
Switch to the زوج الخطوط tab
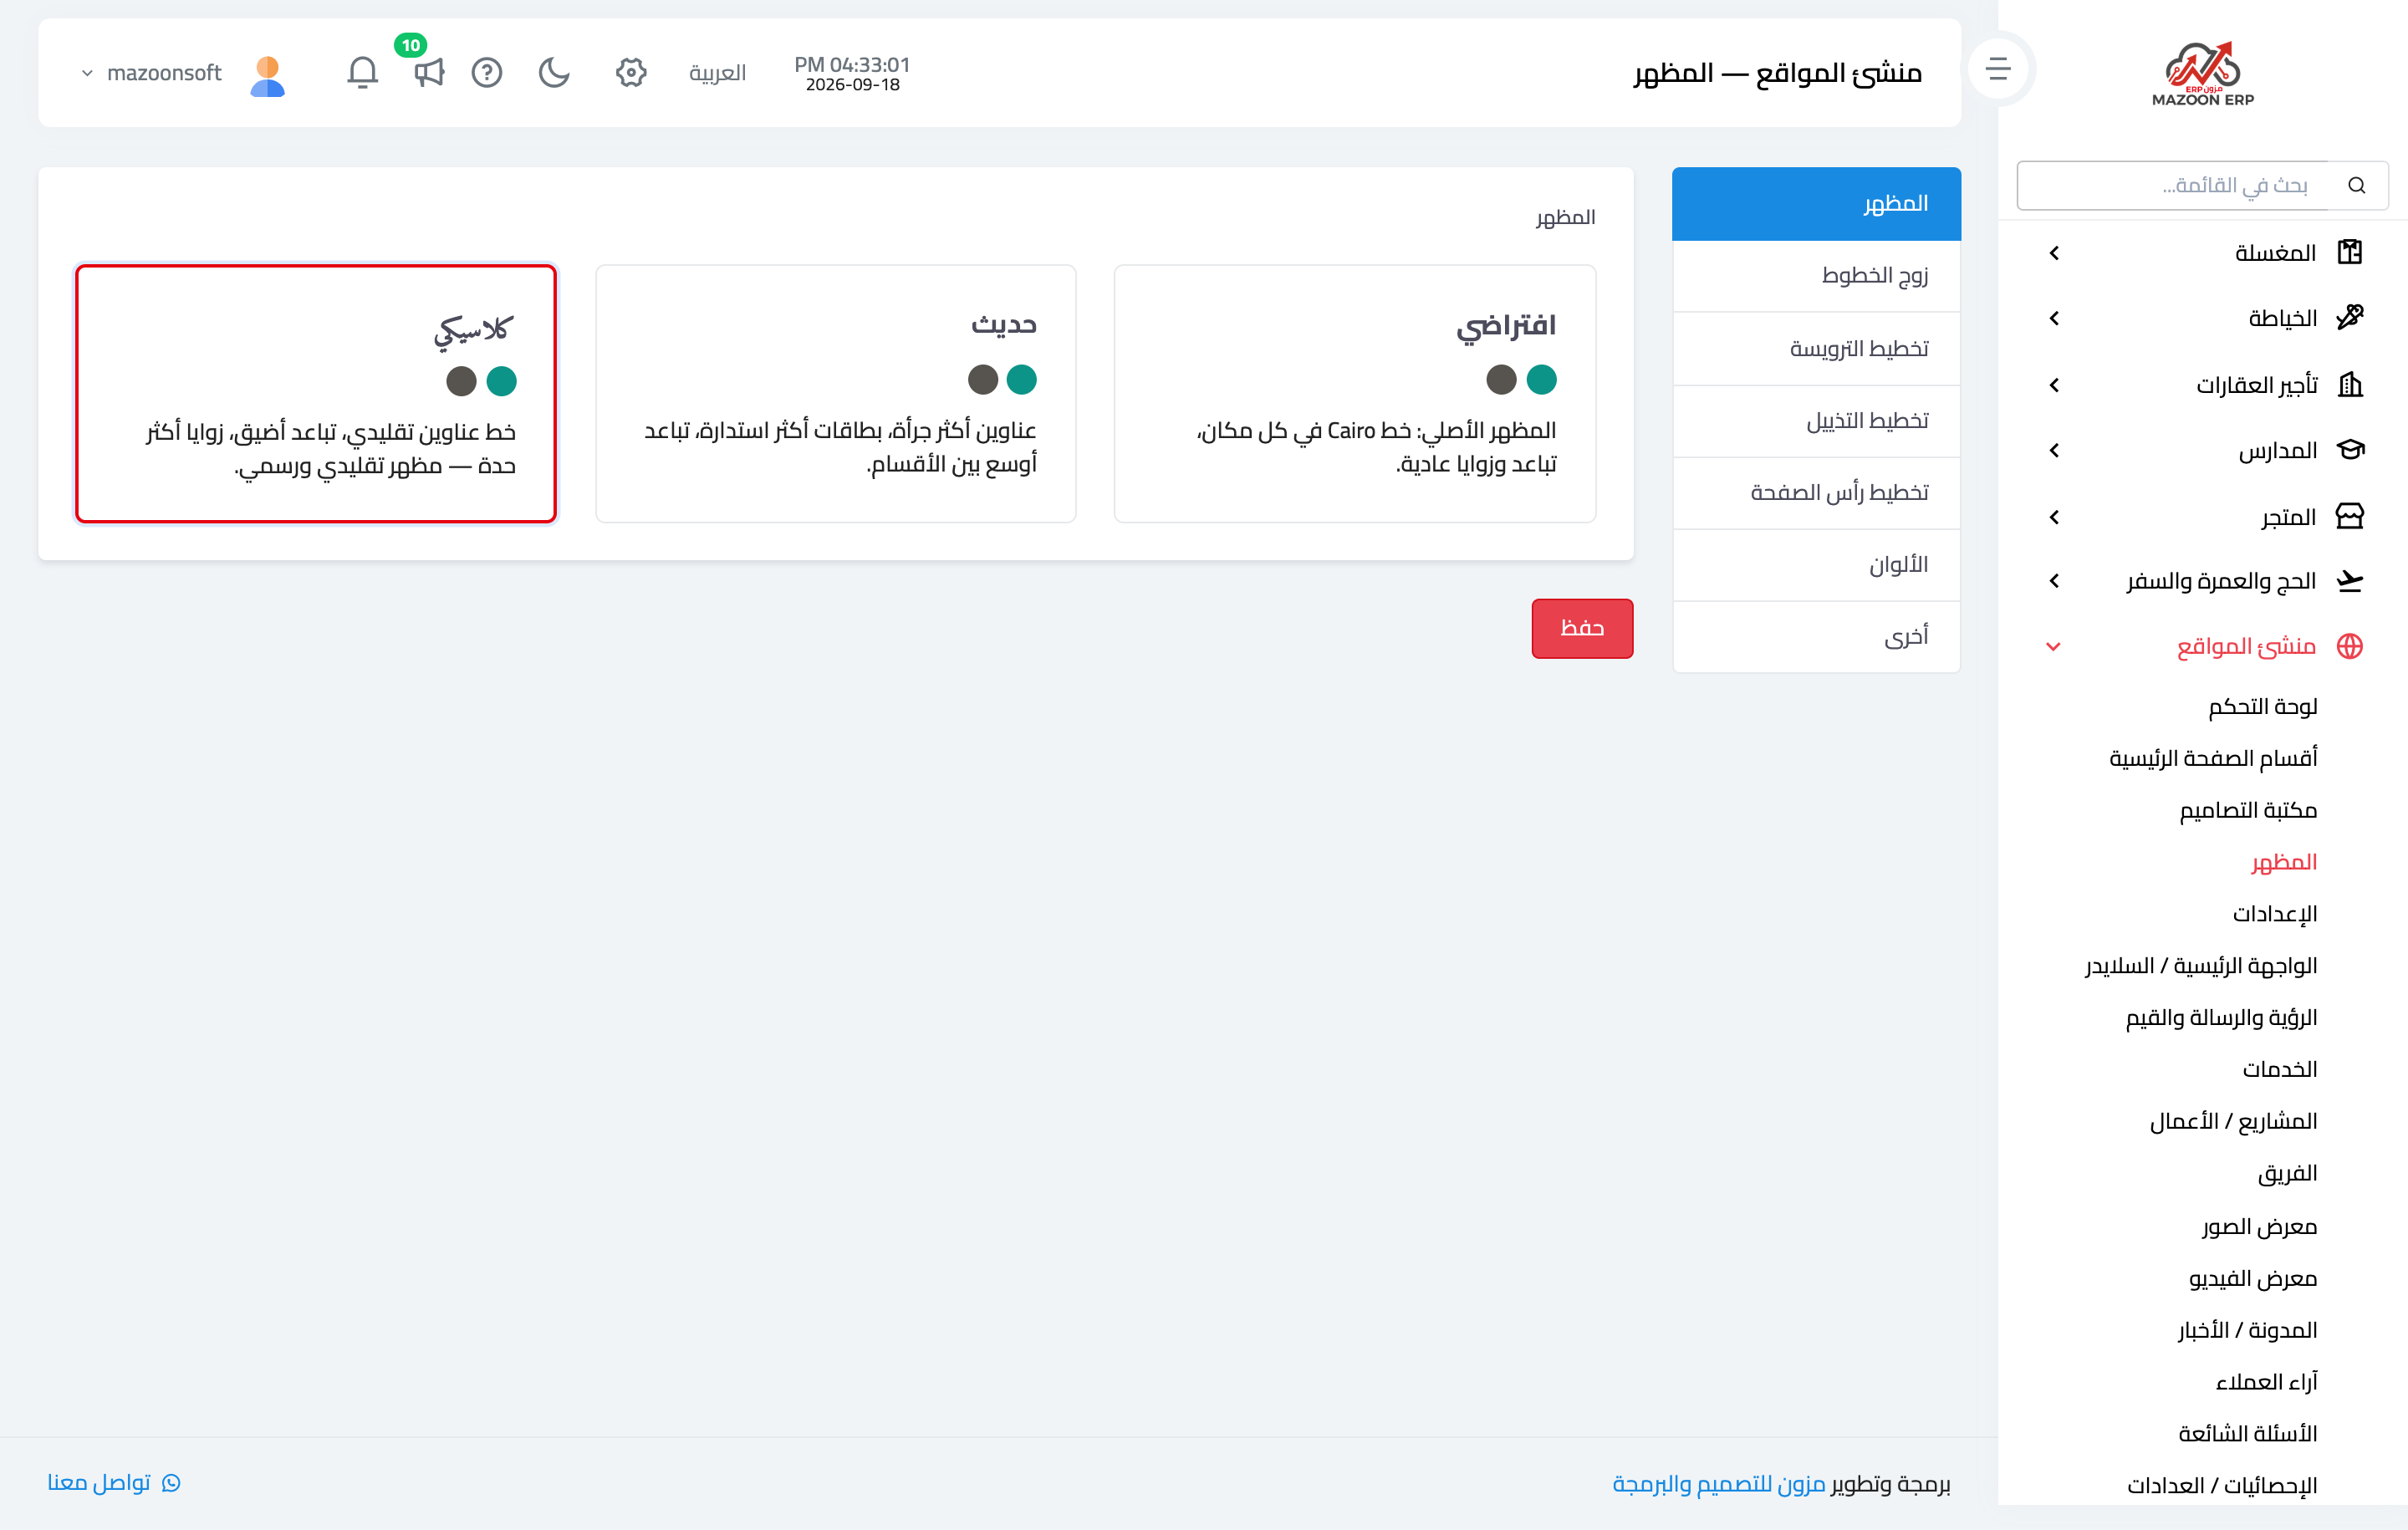tap(1816, 276)
